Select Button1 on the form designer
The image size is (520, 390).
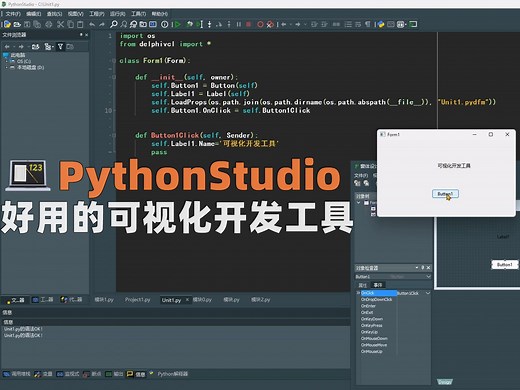pos(505,265)
